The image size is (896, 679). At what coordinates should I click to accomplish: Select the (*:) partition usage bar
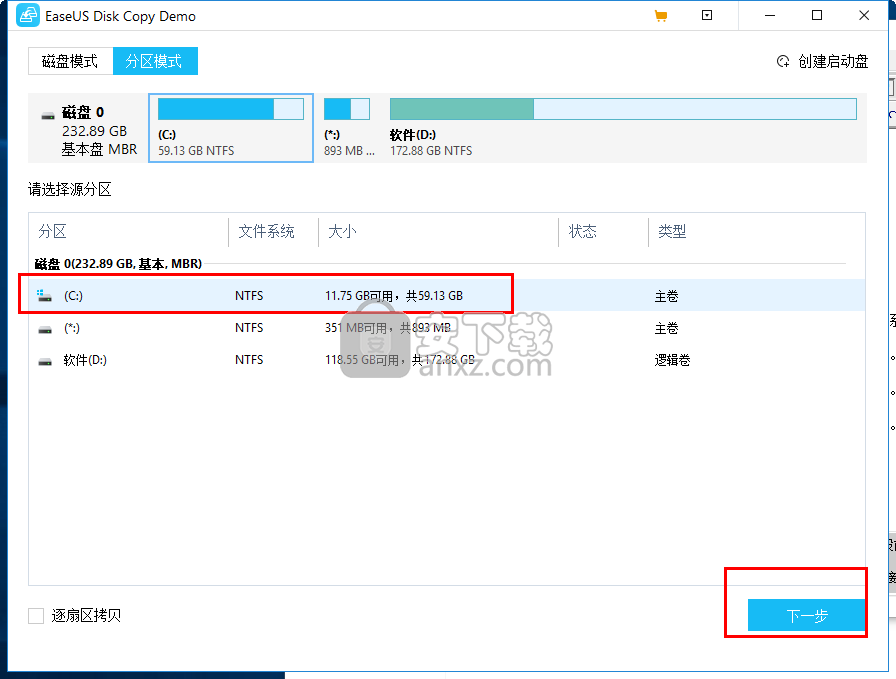[347, 109]
